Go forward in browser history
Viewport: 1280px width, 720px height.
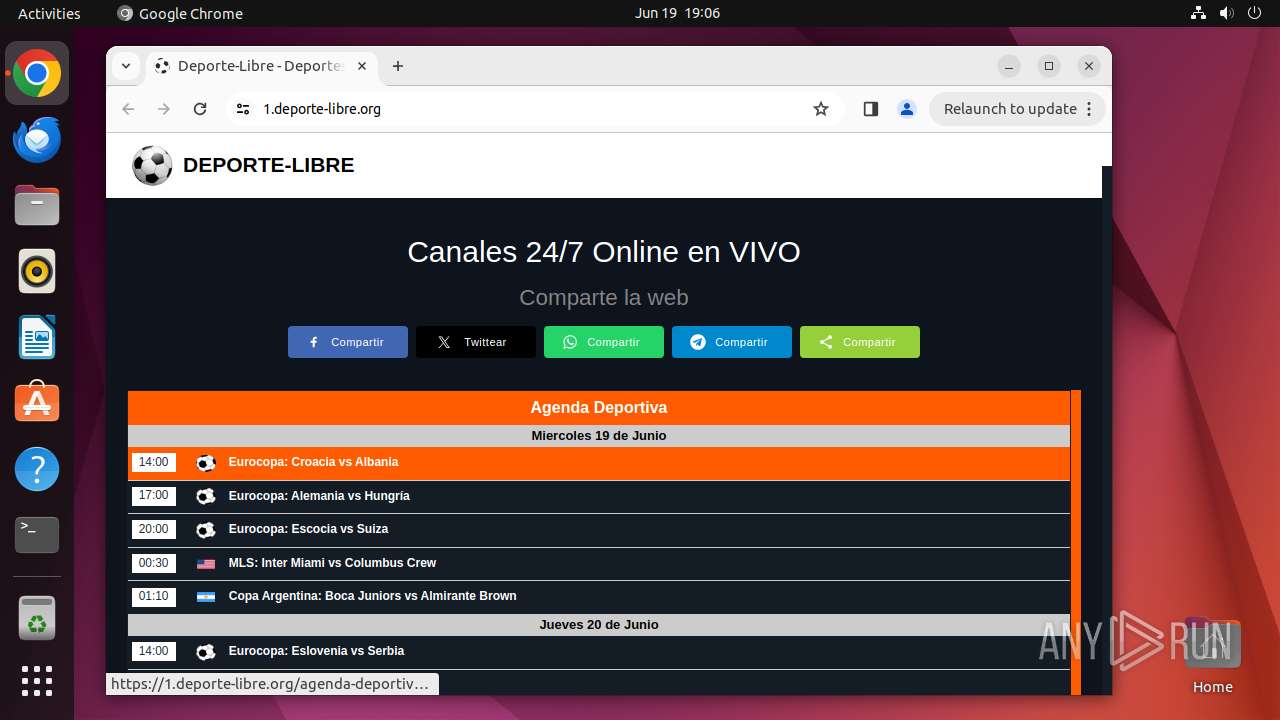(164, 109)
